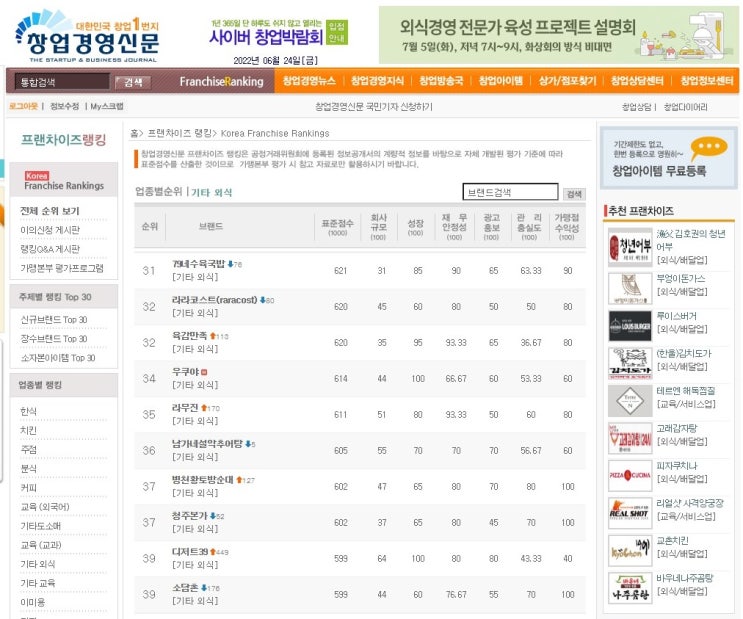
Task: Open brand 라무진
Action: pyautogui.click(x=185, y=408)
